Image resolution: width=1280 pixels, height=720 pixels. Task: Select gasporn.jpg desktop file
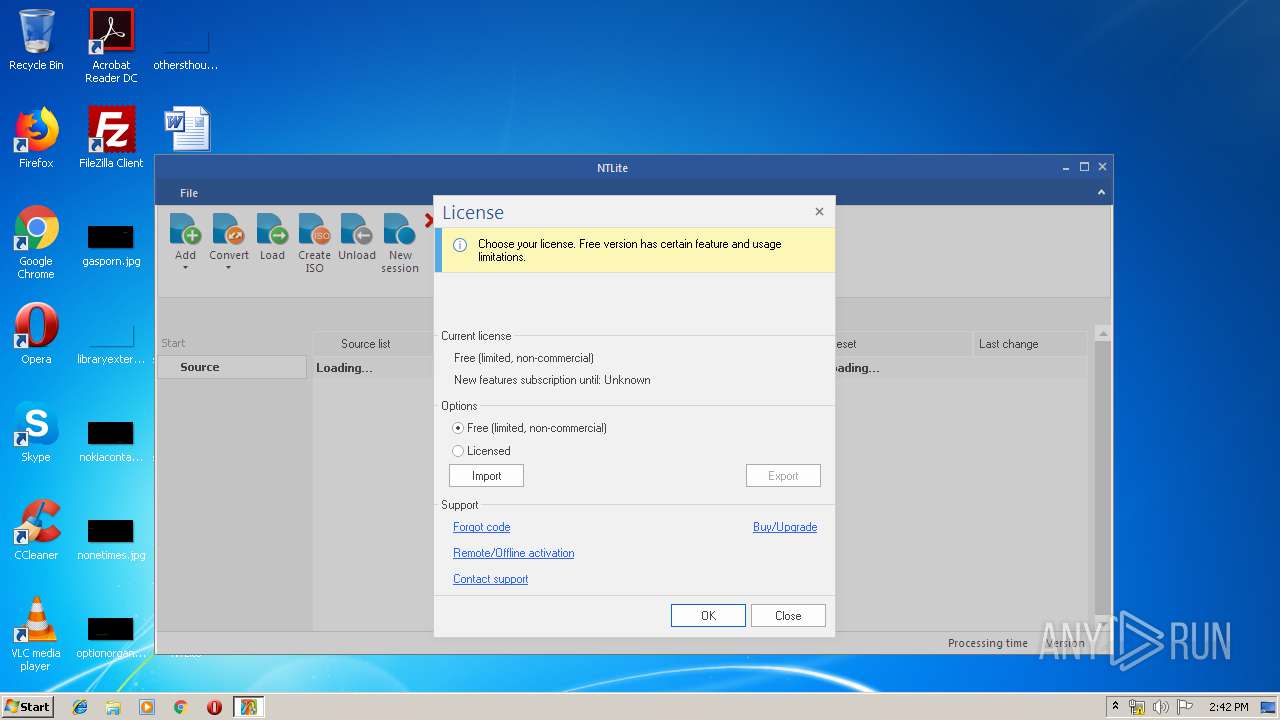(x=111, y=245)
